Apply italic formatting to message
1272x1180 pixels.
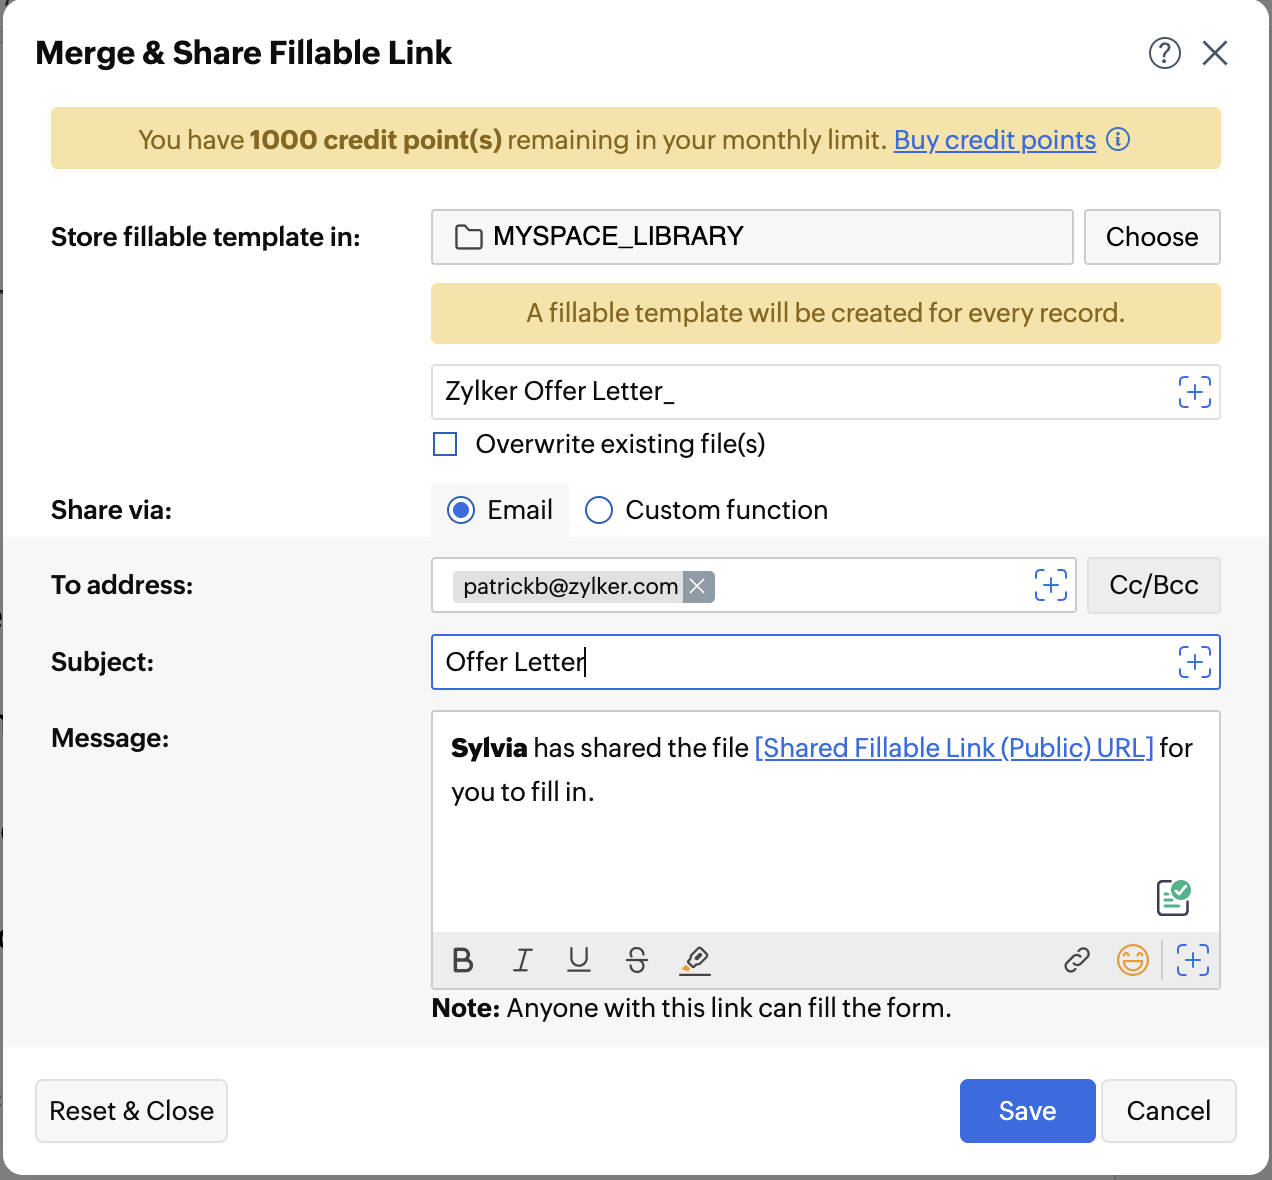pyautogui.click(x=522, y=960)
